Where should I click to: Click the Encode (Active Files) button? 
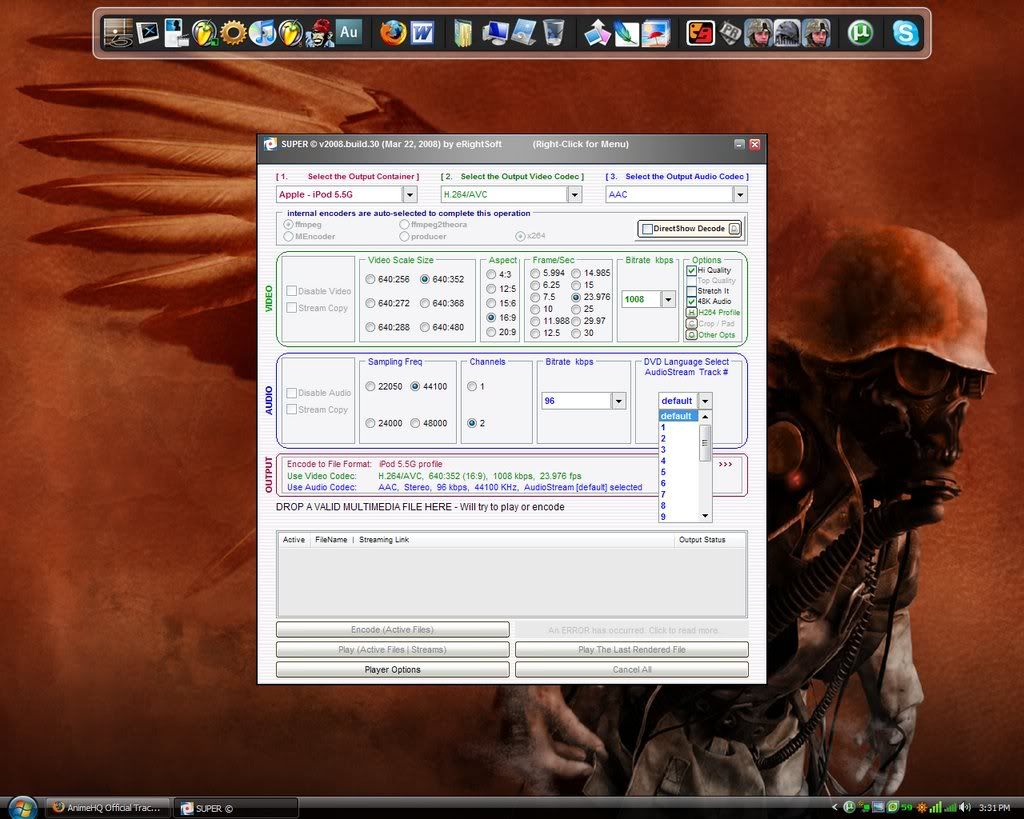[392, 630]
